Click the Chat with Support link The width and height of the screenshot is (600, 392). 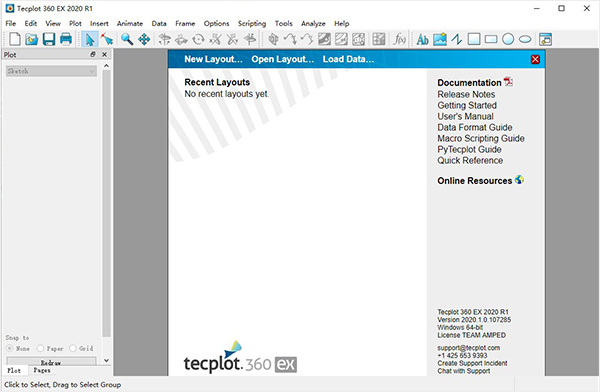[x=463, y=371]
